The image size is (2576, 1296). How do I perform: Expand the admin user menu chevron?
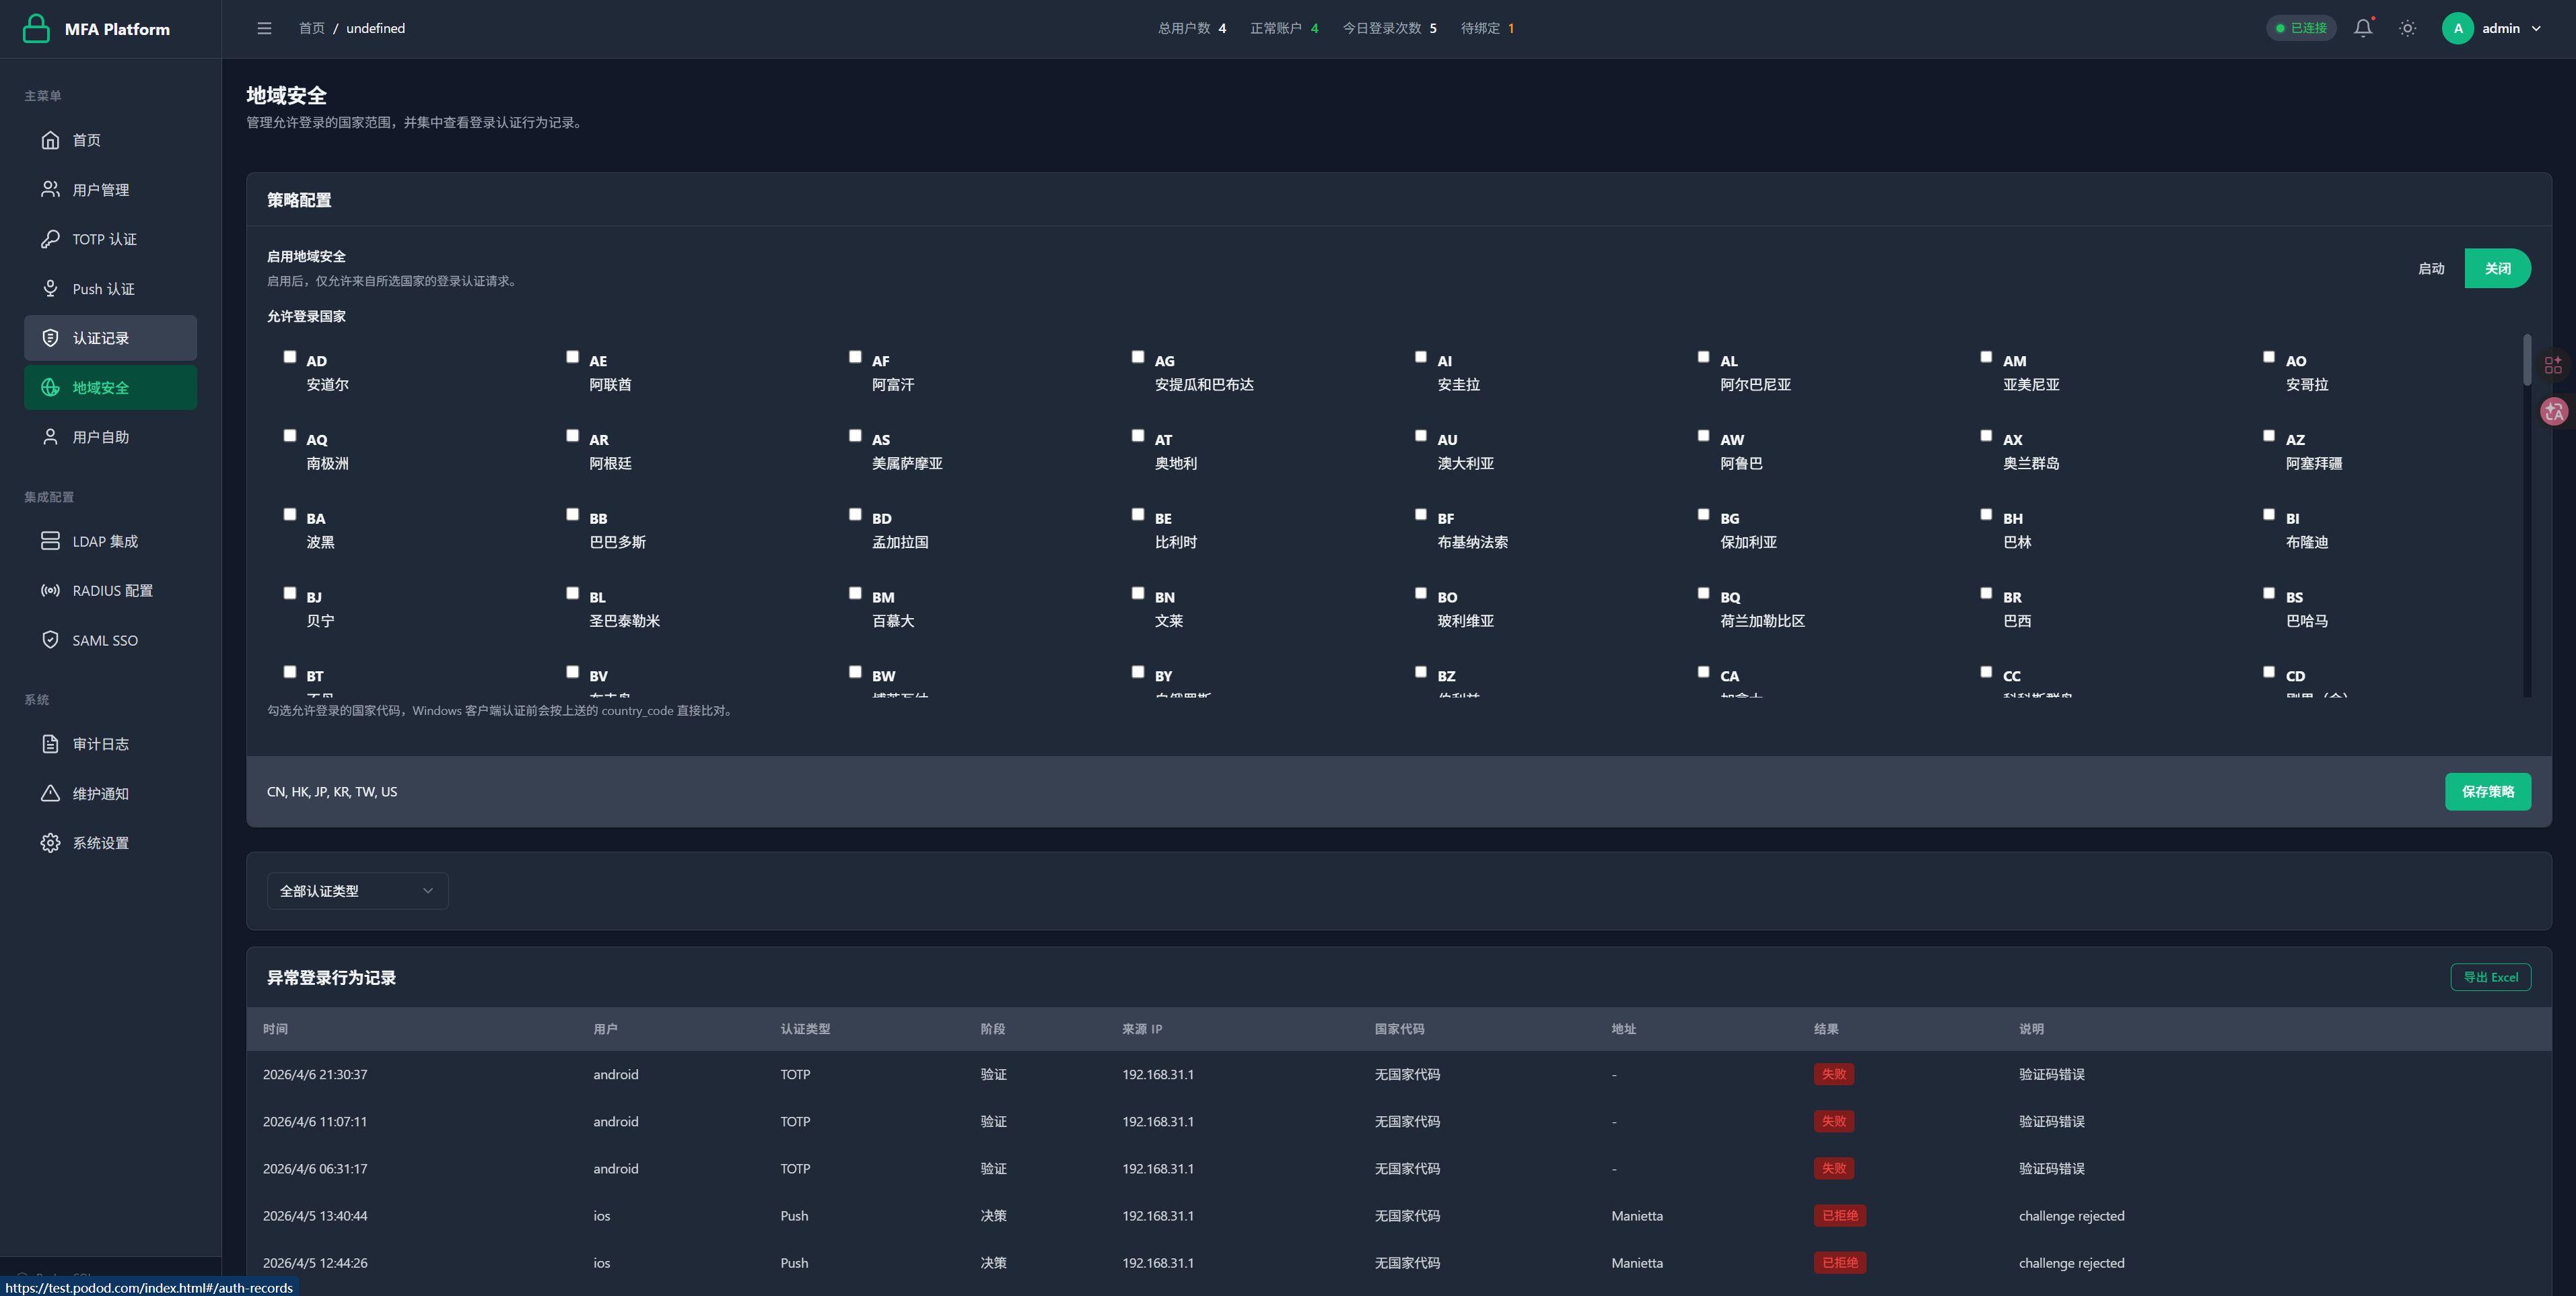2536,28
